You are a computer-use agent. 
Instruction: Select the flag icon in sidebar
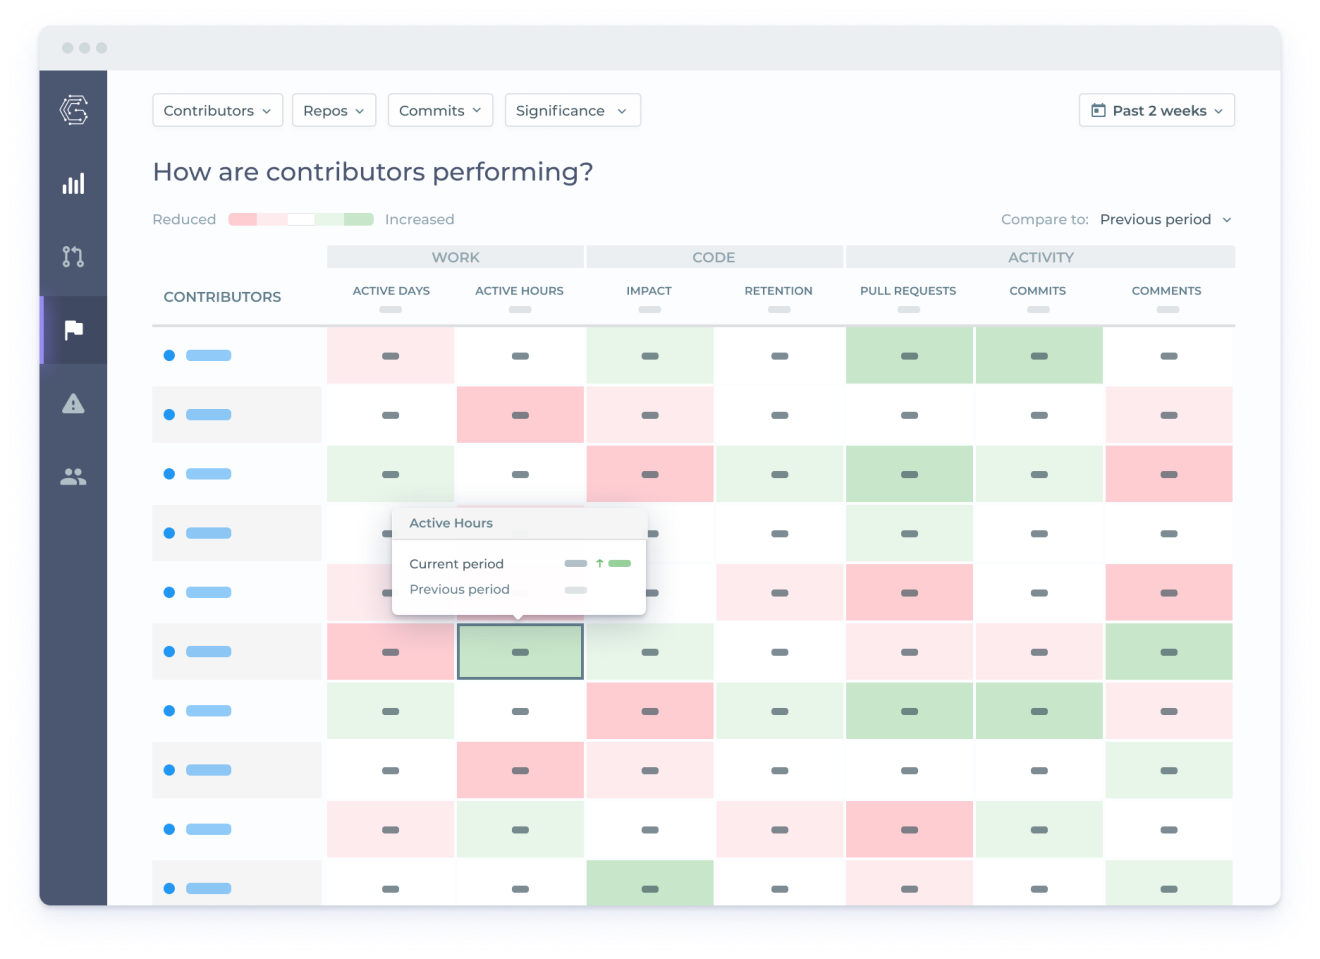(73, 330)
